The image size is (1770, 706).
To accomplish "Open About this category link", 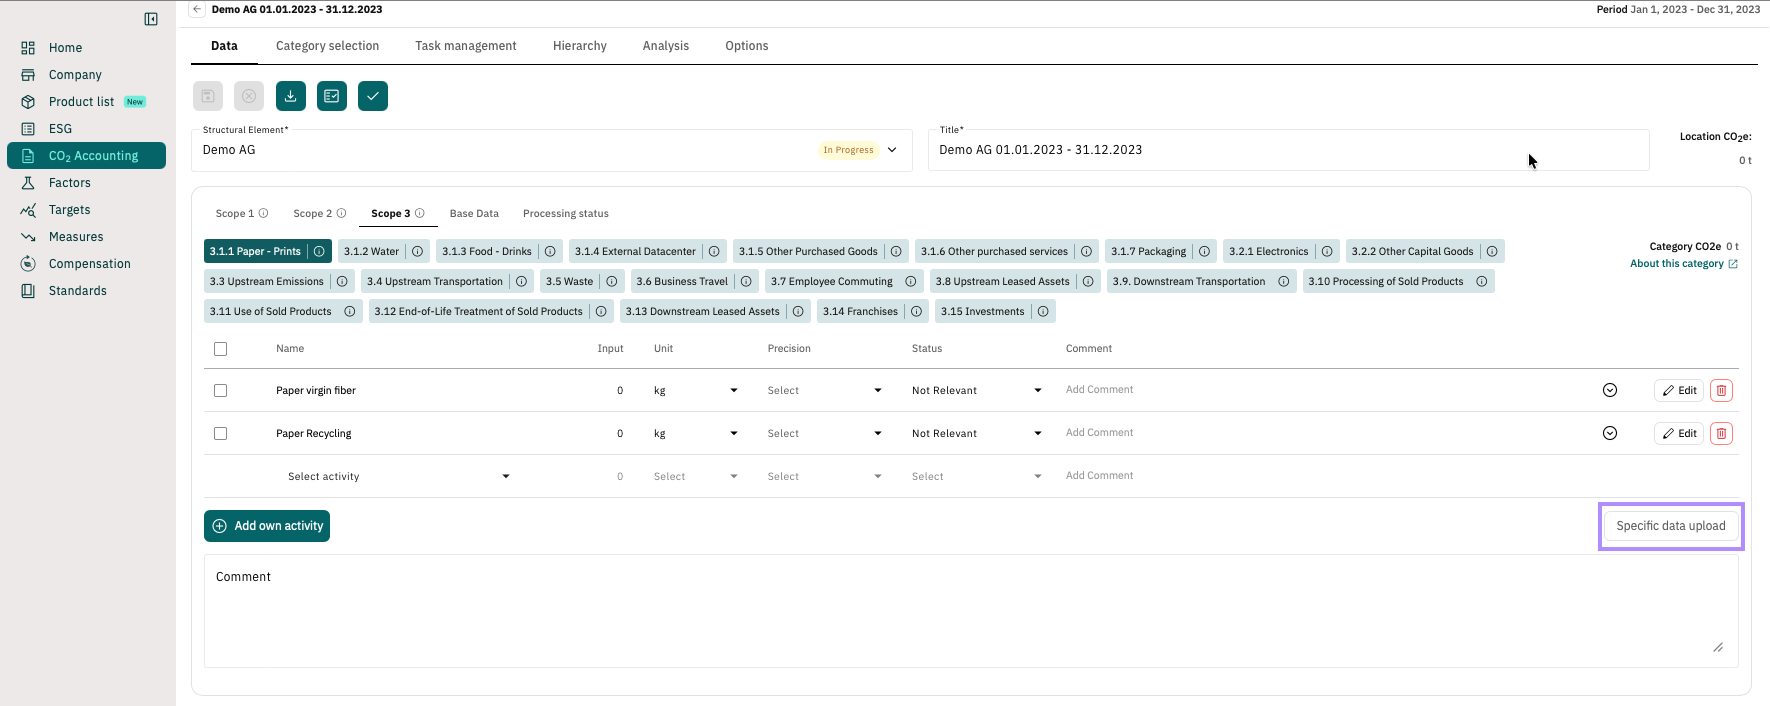I will pos(1684,264).
